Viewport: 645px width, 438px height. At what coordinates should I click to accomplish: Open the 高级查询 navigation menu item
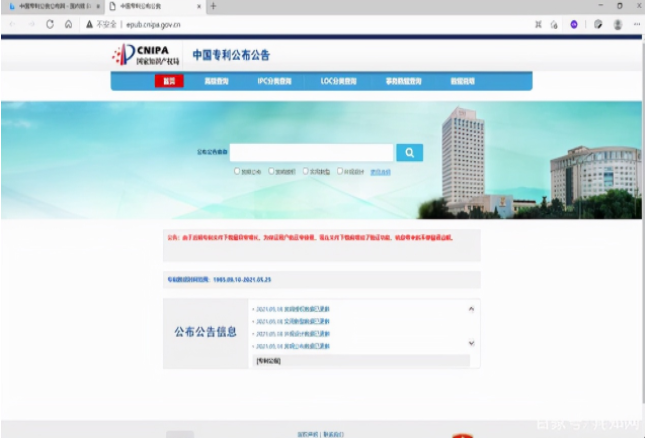217,81
